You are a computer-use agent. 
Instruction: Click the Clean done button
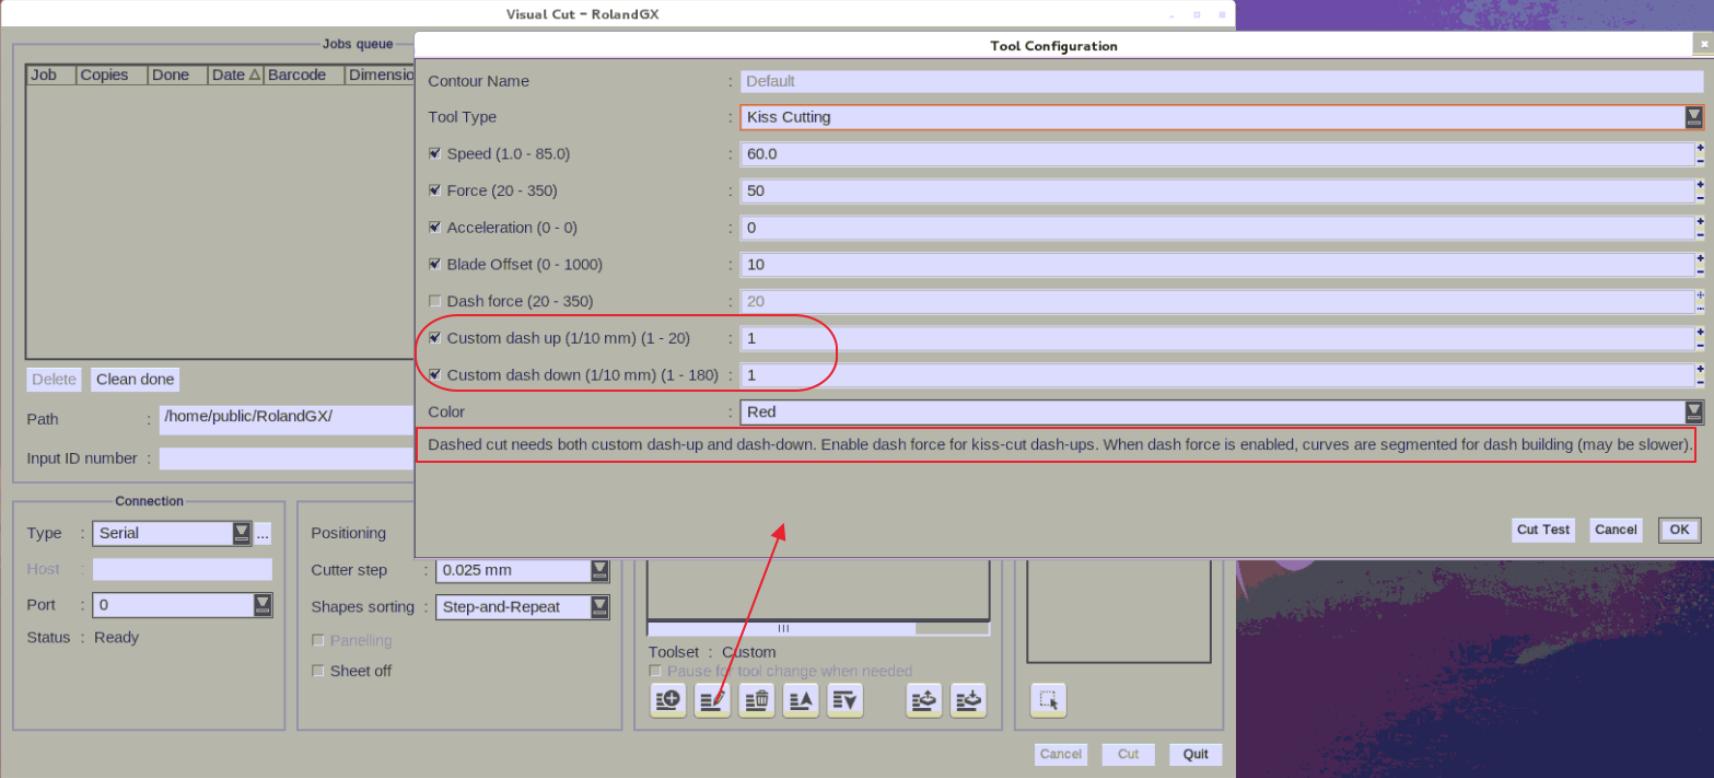[135, 380]
